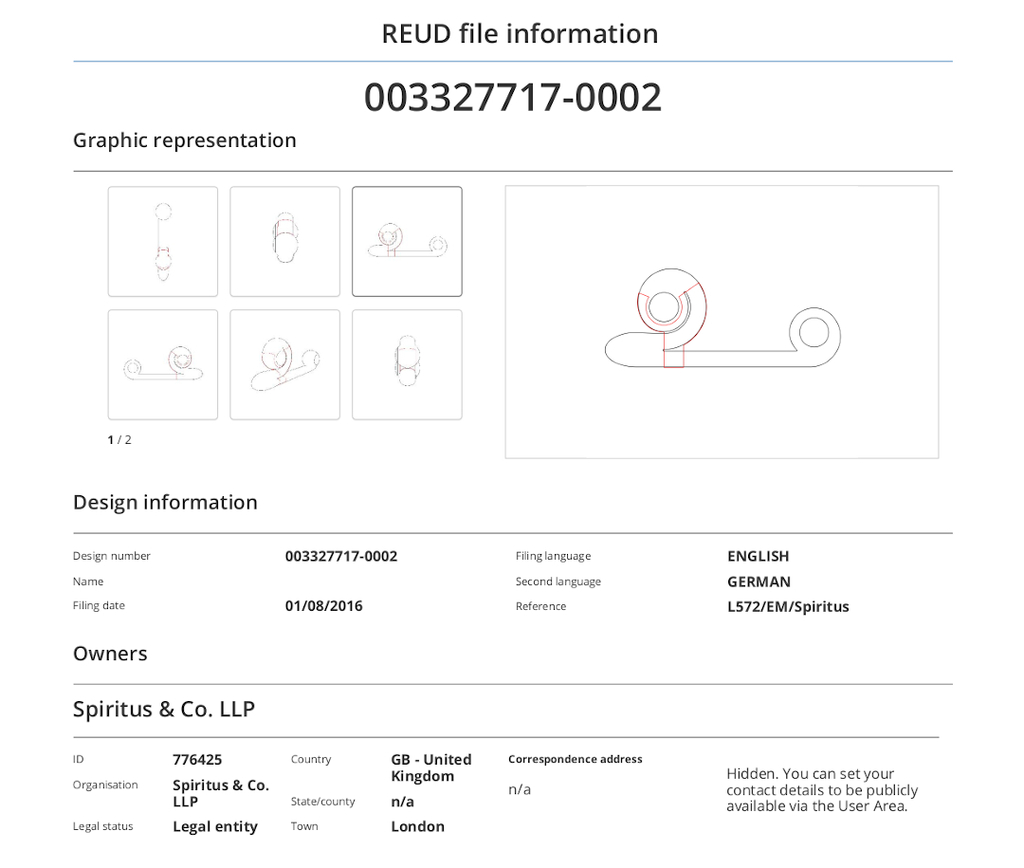Click the large design preview image
Viewport: 1024px width, 868px height.
click(x=721, y=322)
